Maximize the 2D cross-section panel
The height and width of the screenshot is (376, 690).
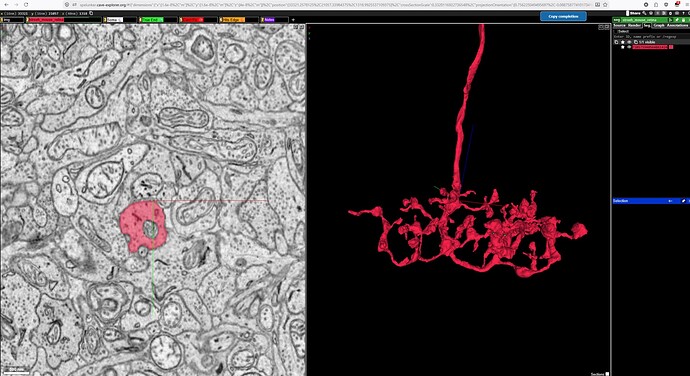pos(302,27)
